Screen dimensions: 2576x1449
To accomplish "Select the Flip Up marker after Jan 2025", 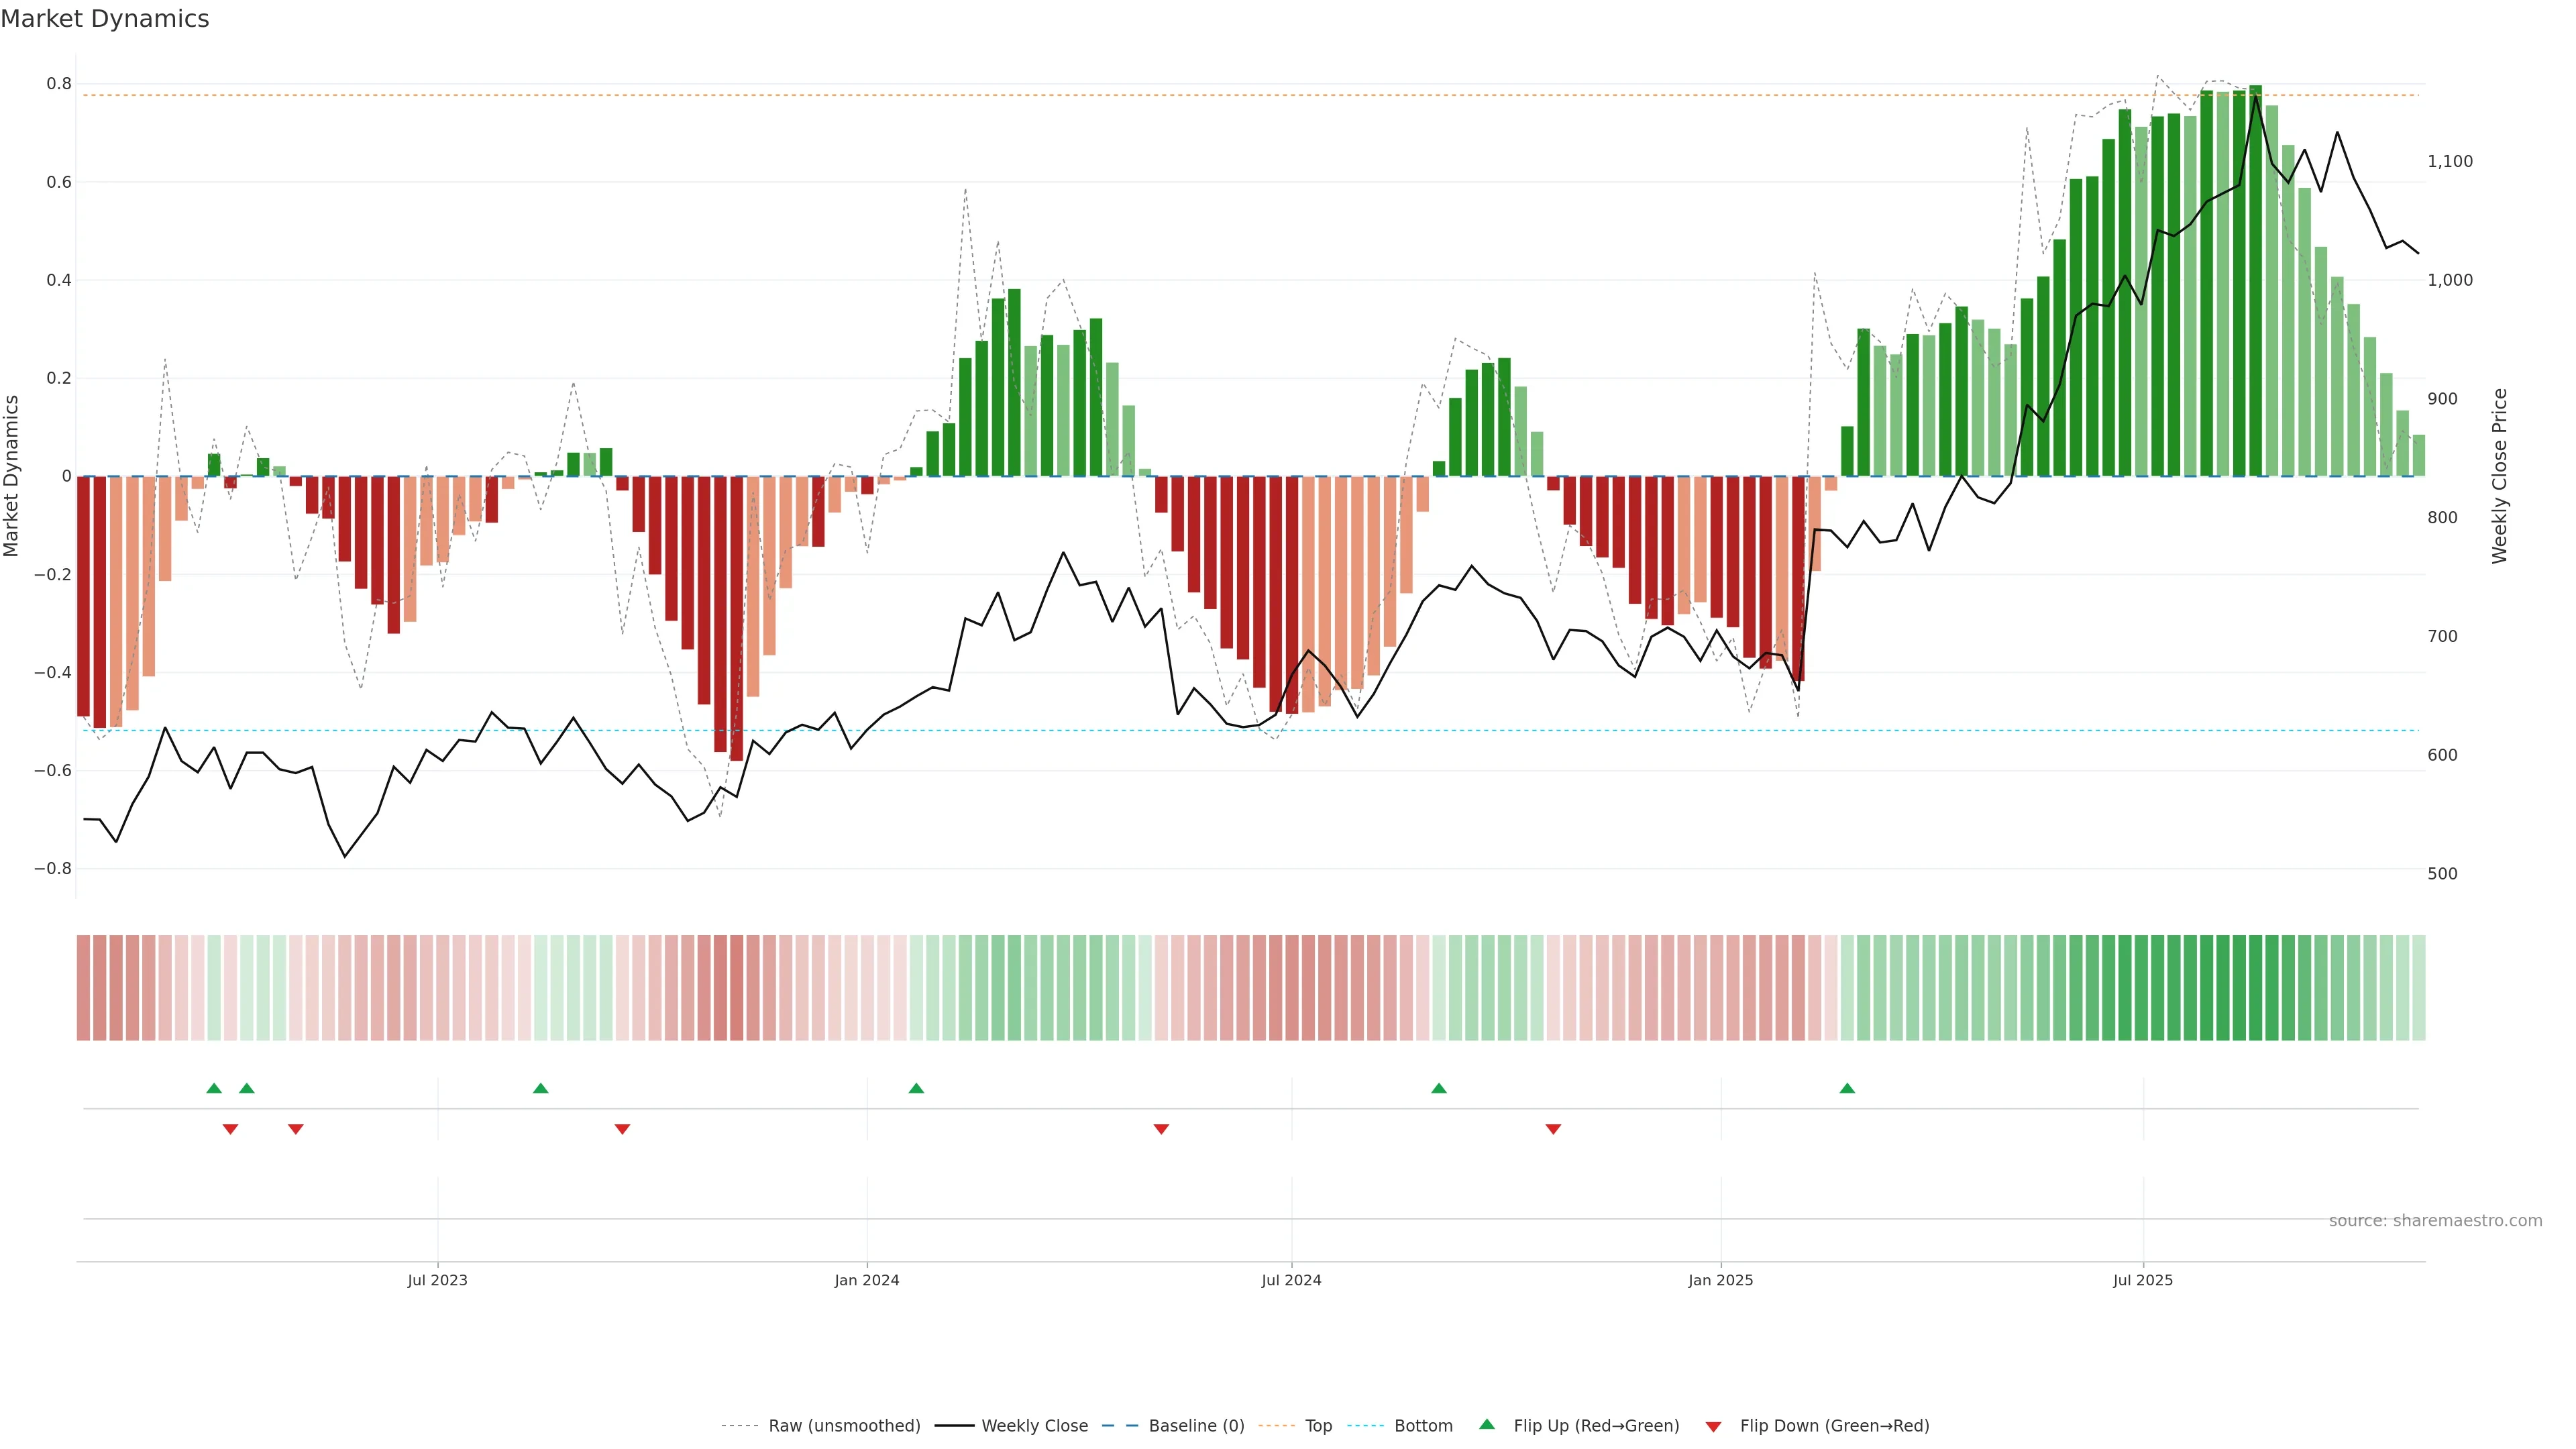I will pyautogui.click(x=1847, y=1088).
